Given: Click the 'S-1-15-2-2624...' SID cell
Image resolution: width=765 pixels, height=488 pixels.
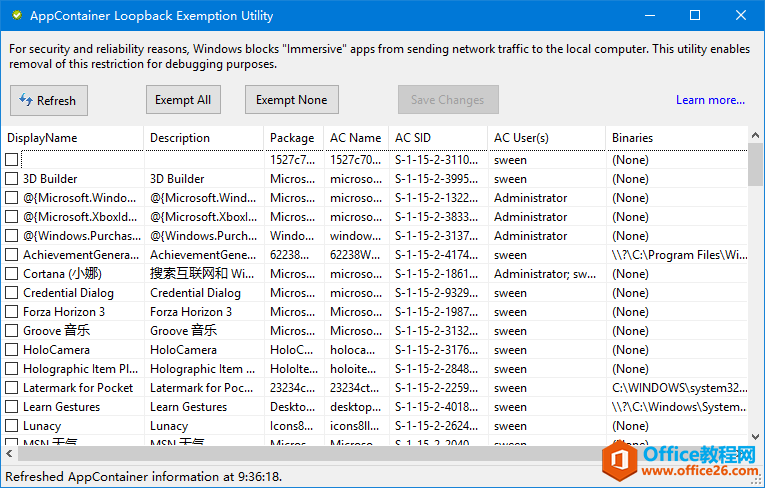Looking at the screenshot, I should [438, 426].
